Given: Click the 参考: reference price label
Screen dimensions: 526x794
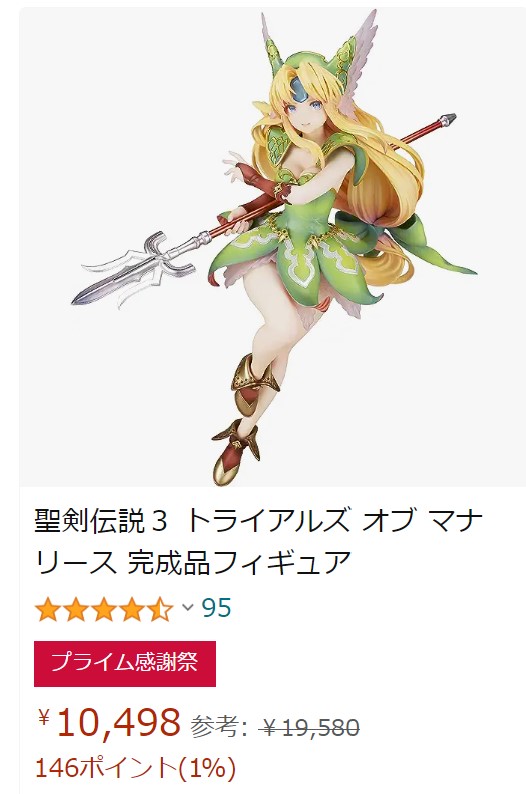Looking at the screenshot, I should point(219,728).
